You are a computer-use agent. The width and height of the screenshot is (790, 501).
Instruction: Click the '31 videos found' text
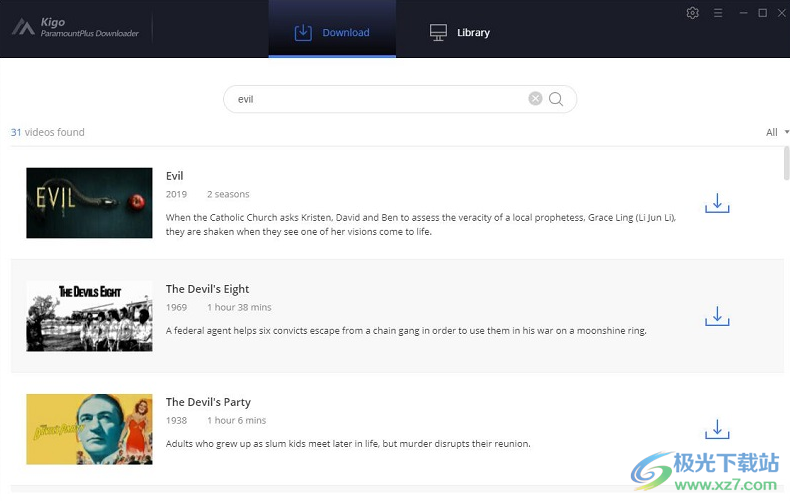47,132
